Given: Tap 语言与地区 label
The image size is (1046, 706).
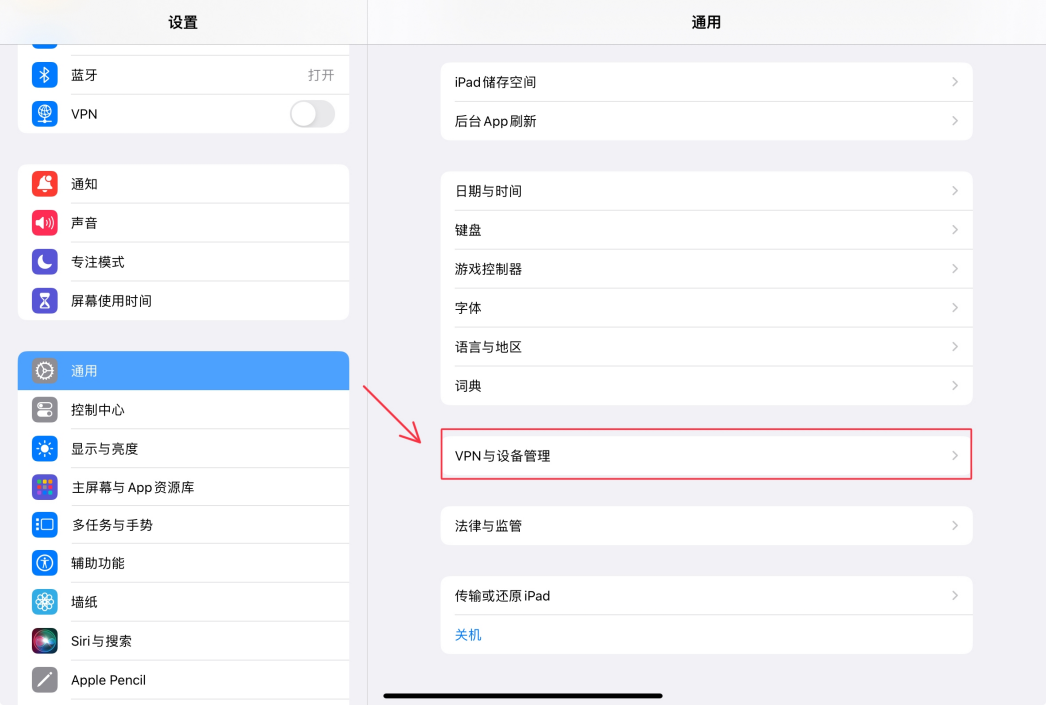Looking at the screenshot, I should (x=488, y=347).
